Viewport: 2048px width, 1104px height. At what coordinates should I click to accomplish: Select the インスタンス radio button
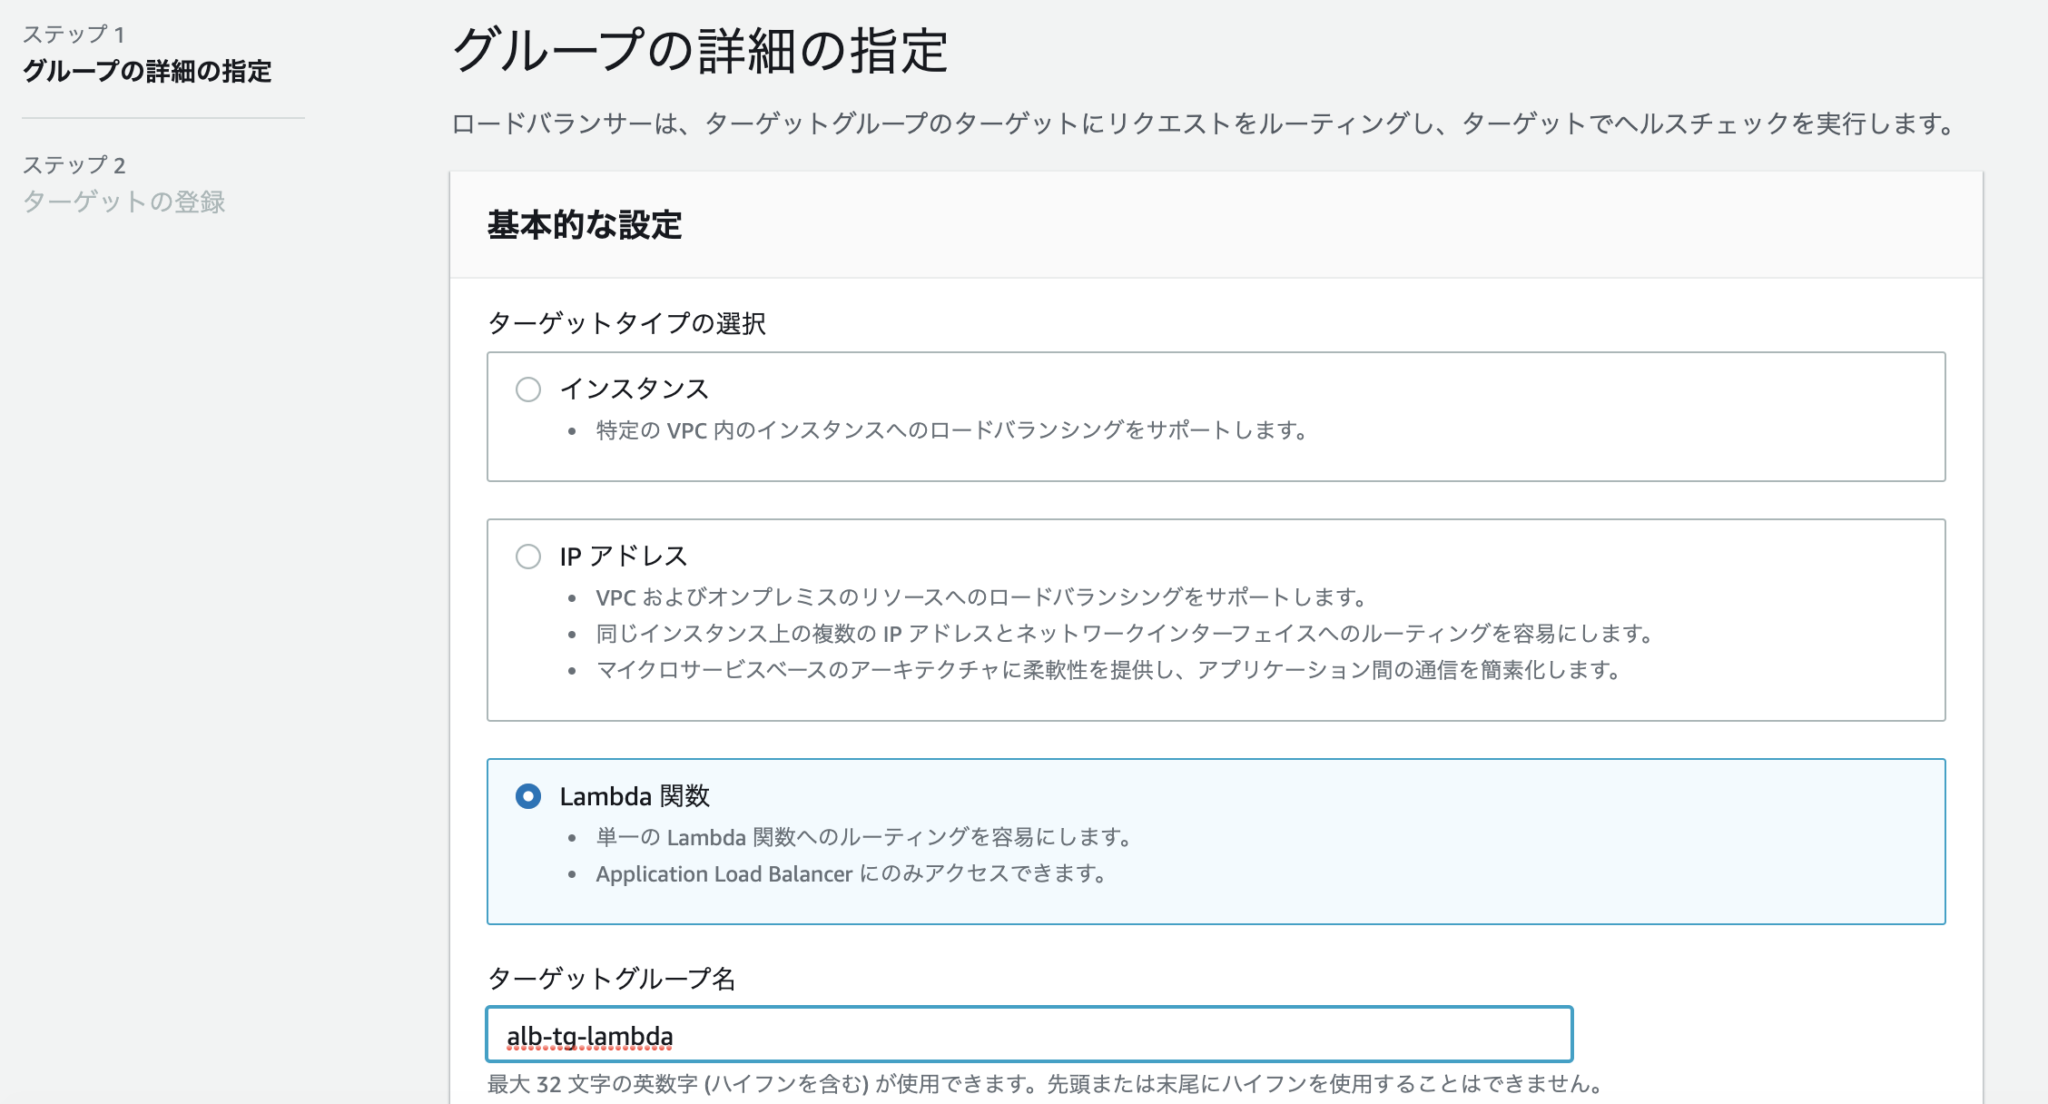click(529, 390)
